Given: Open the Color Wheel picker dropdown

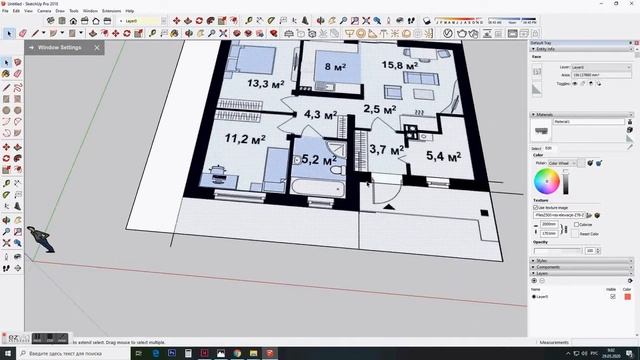Looking at the screenshot, I should coord(562,163).
